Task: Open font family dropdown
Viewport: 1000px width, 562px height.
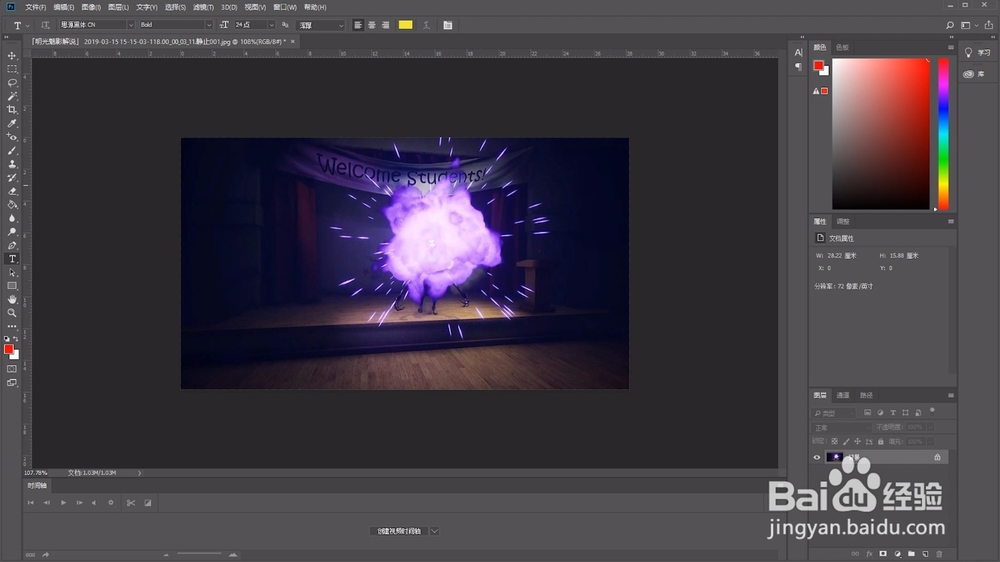Action: (131, 25)
